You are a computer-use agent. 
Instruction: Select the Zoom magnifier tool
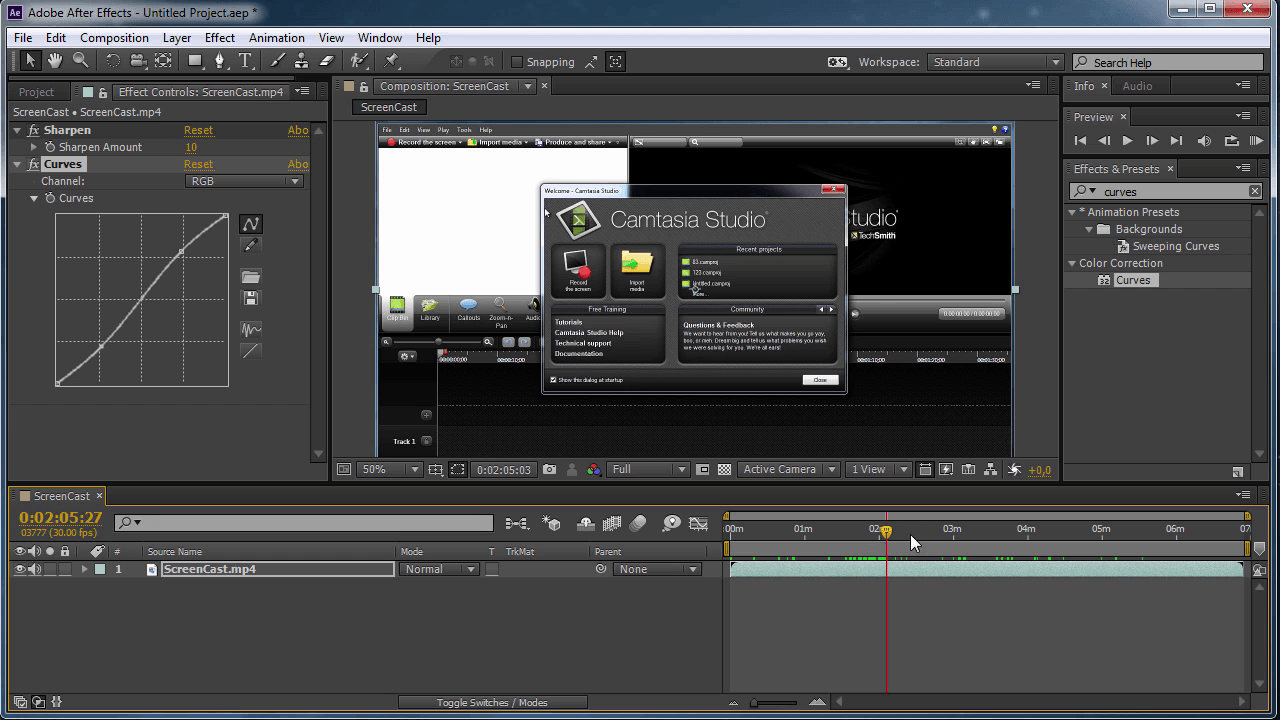pyautogui.click(x=80, y=61)
